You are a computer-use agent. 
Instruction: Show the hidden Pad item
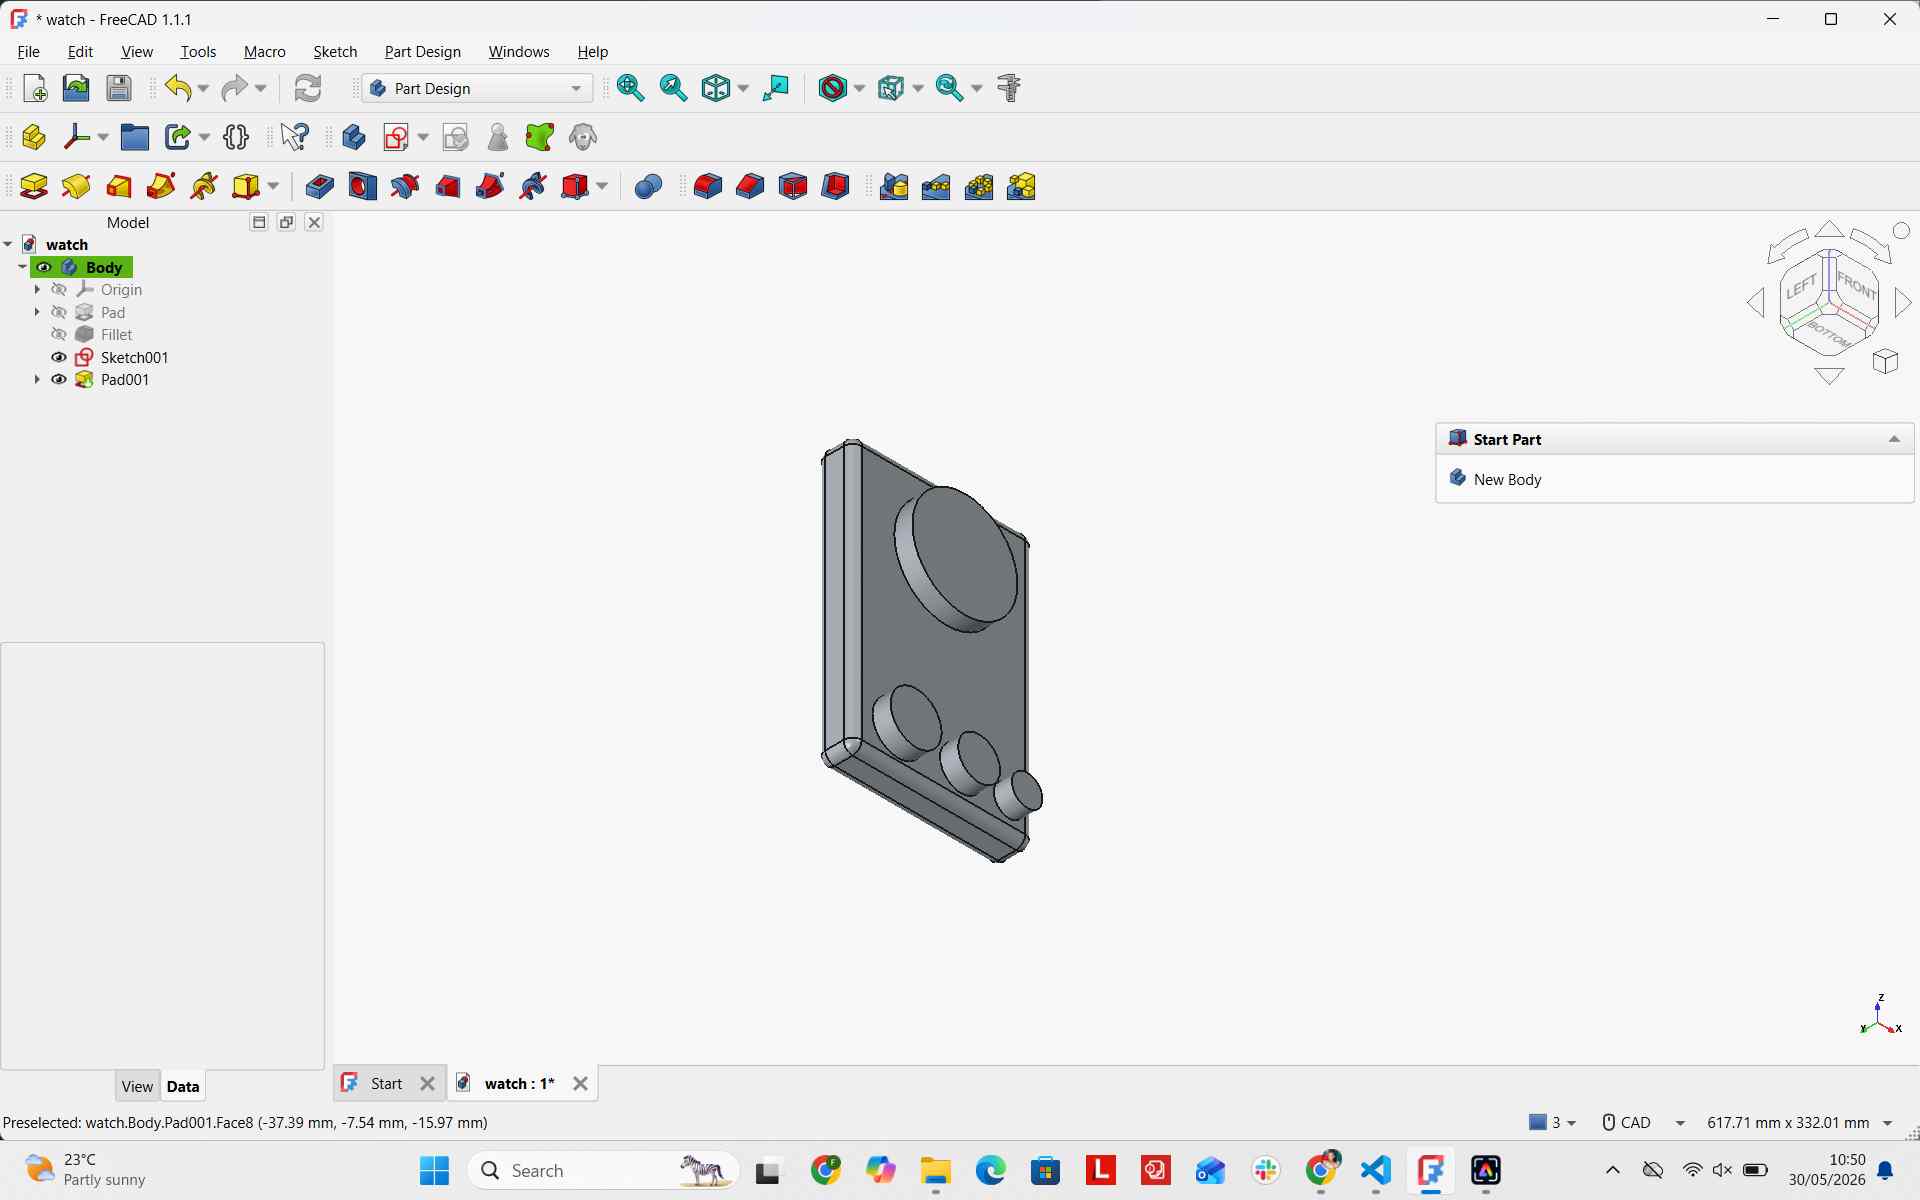point(59,313)
